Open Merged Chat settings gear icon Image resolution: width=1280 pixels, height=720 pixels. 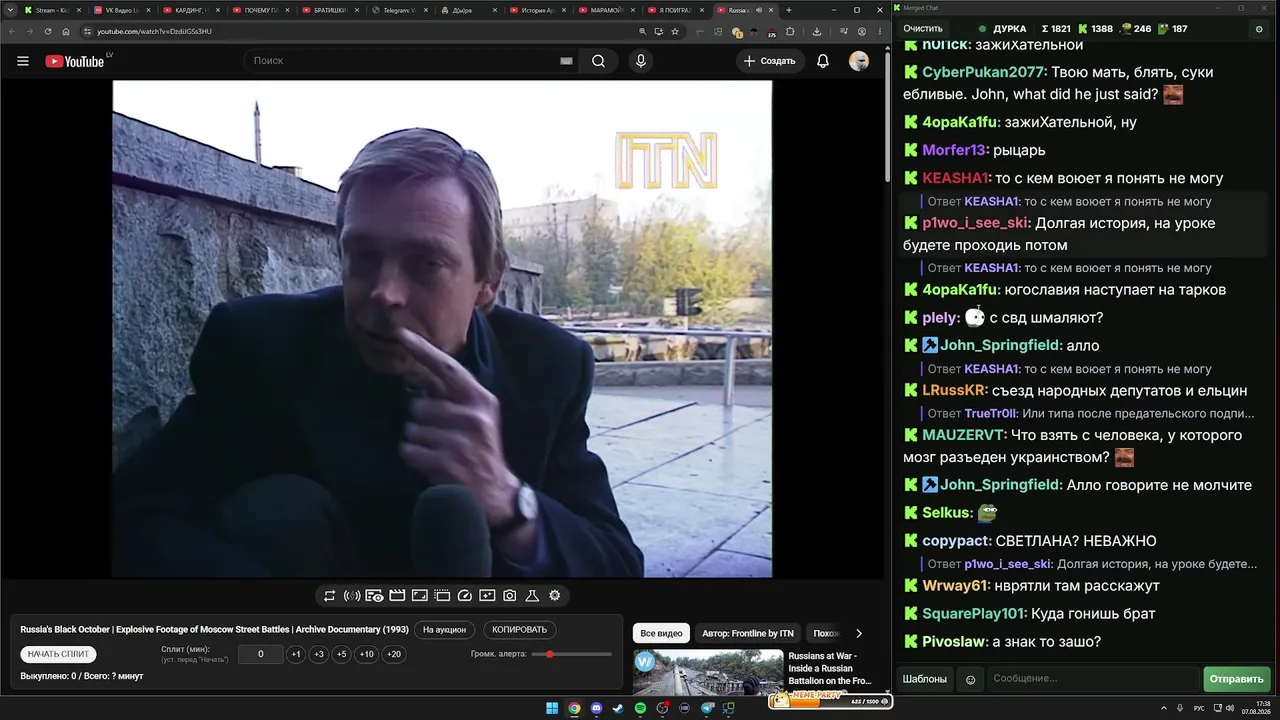tap(1259, 29)
